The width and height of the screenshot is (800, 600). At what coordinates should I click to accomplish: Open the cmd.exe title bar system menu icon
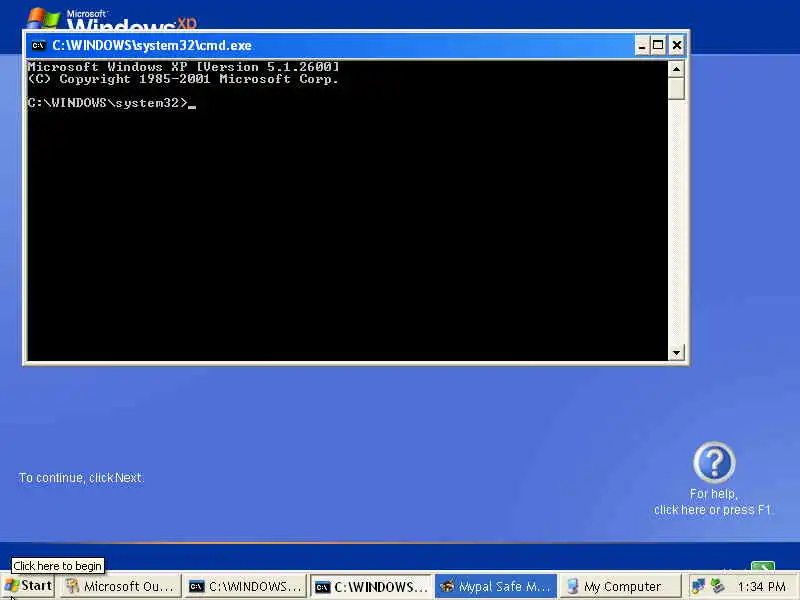(38, 45)
